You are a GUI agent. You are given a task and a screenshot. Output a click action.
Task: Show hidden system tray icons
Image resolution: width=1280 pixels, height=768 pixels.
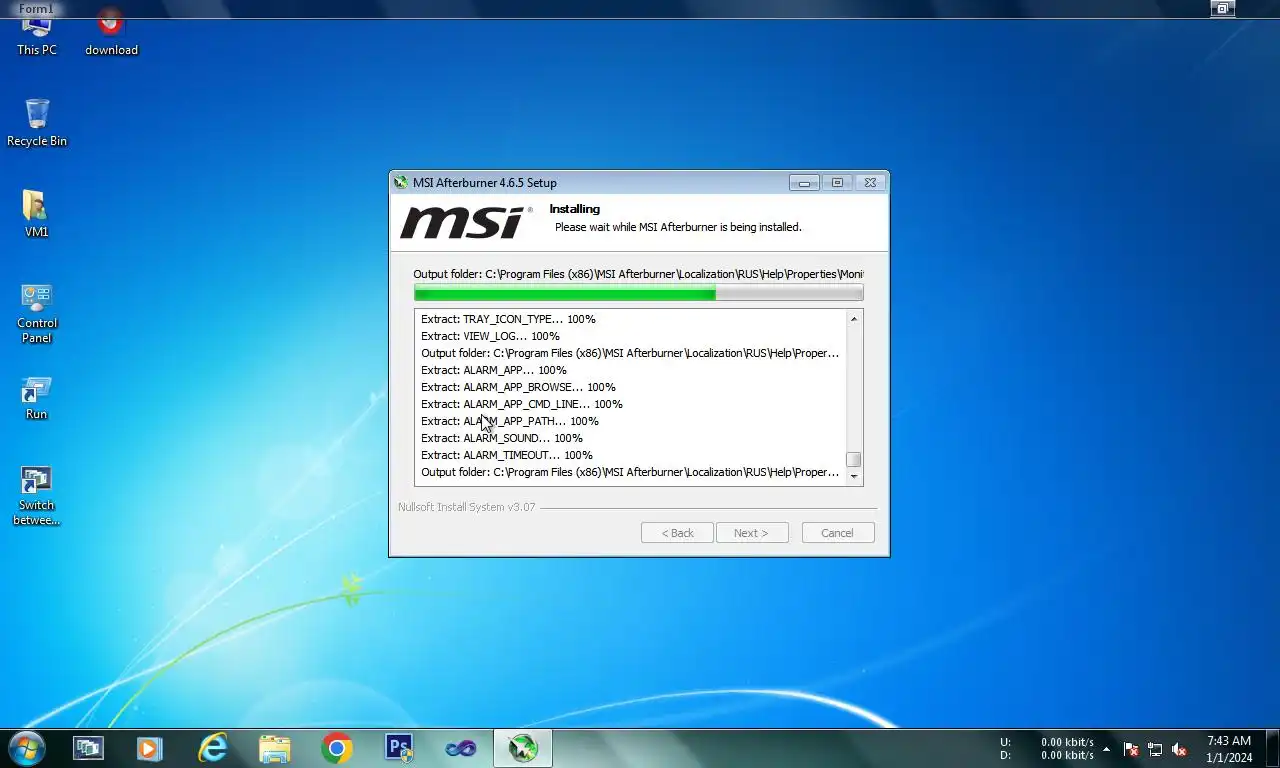[1106, 749]
